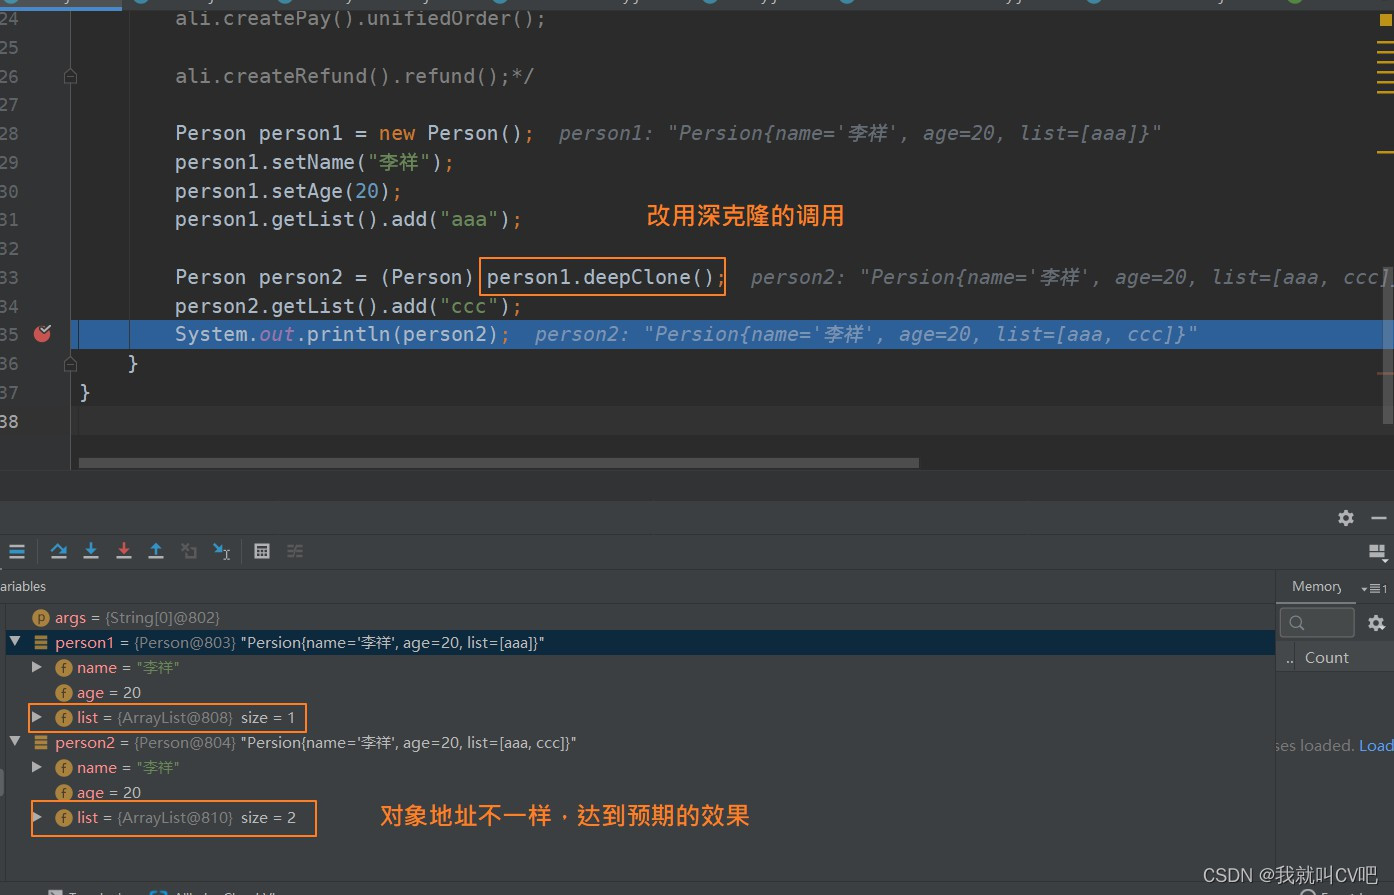Click the editor horizontal scrollbar
1394x895 pixels.
498,463
